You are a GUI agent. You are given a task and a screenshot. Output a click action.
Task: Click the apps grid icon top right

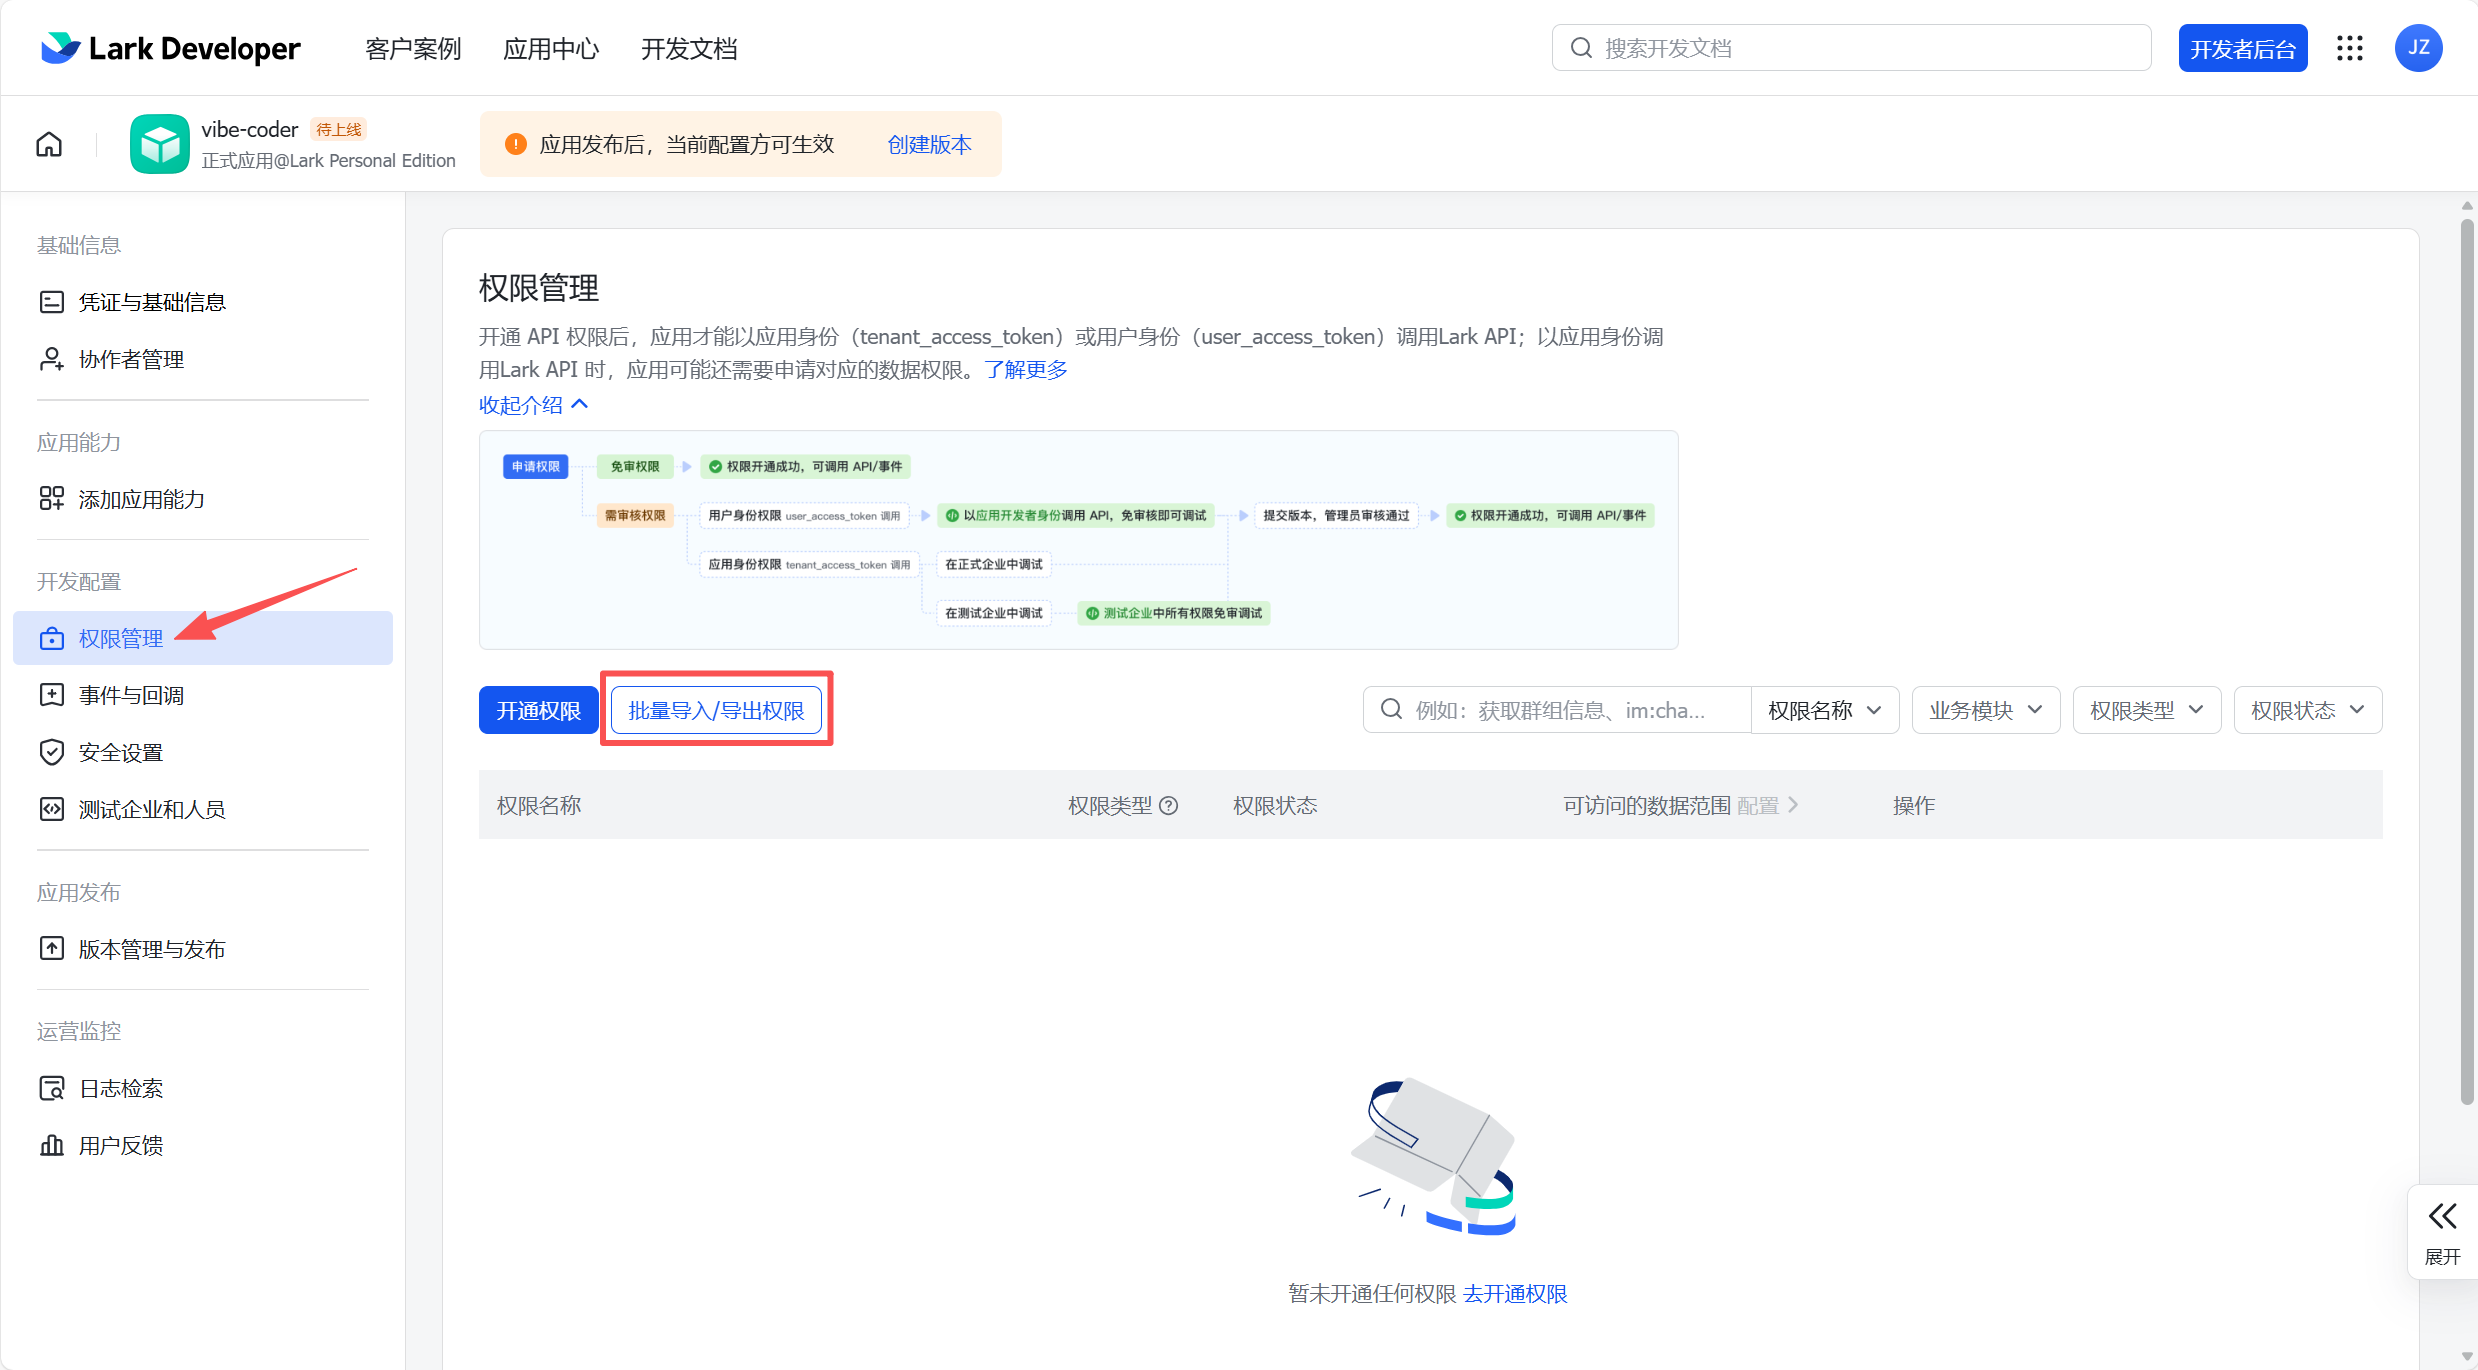2351,47
